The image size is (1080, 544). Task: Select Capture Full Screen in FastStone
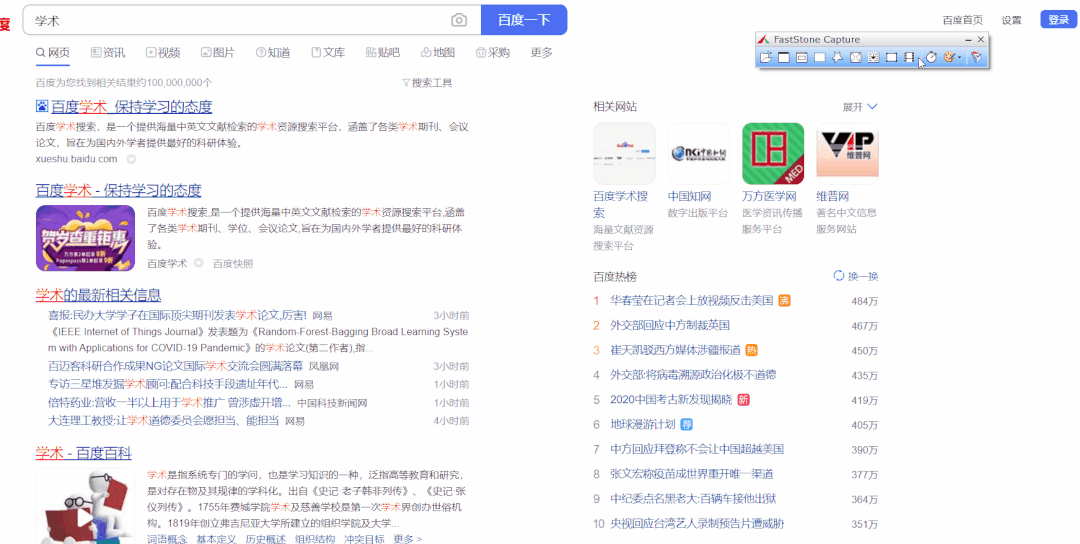855,57
